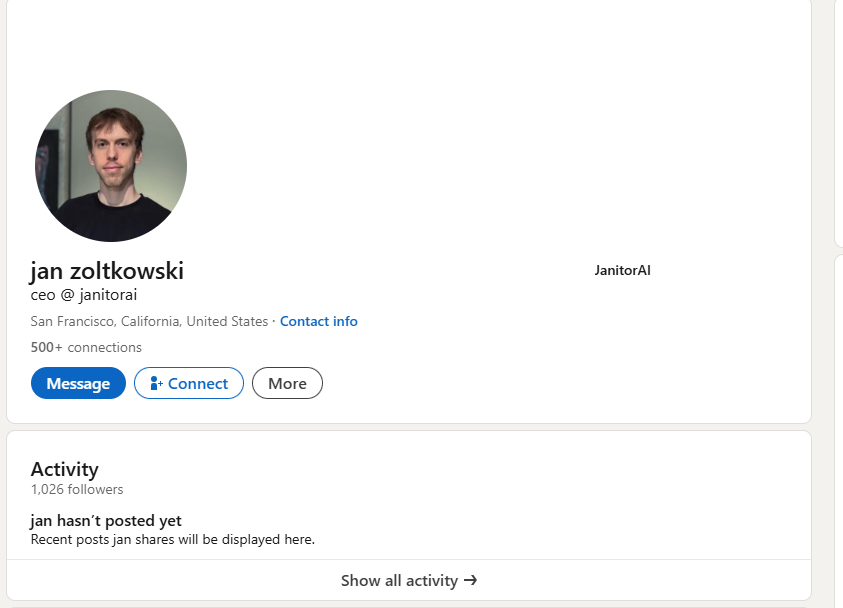Click the "jan hasn't posted yet" message
The height and width of the screenshot is (608, 843).
tap(106, 520)
